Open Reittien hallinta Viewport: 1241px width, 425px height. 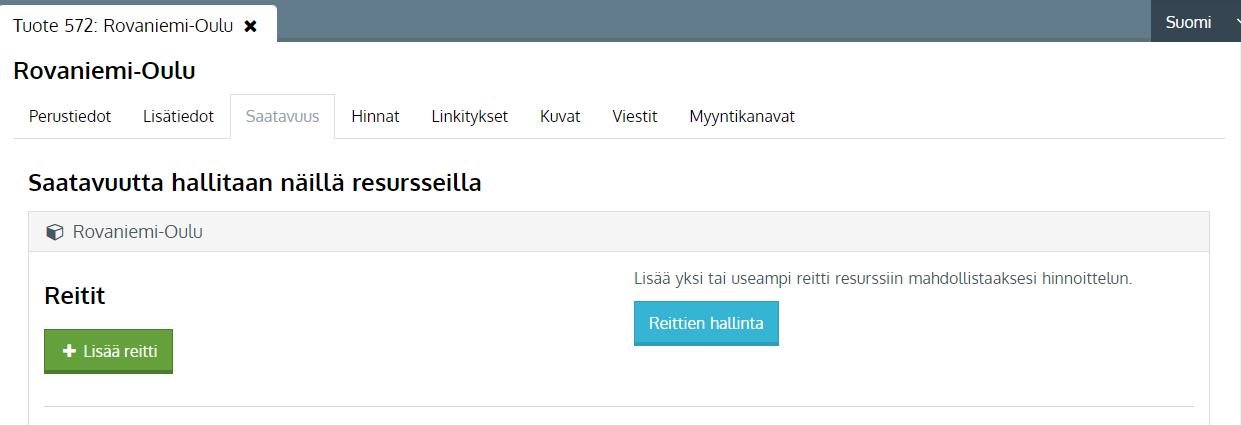pyautogui.click(x=706, y=323)
